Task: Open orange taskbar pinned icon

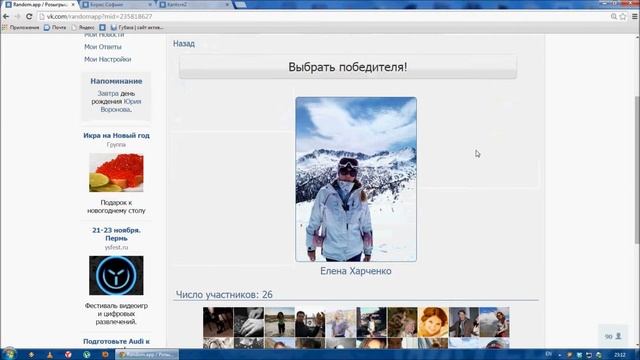Action: [x=105, y=355]
